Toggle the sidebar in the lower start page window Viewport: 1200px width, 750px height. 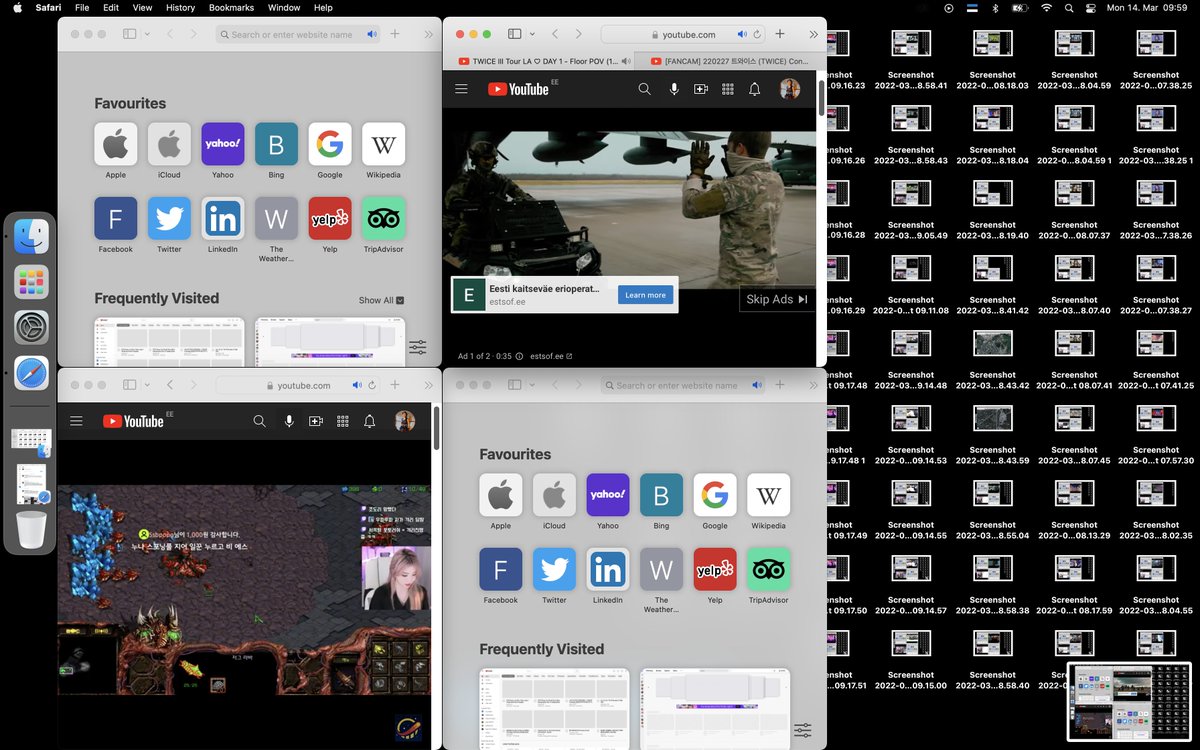(x=514, y=385)
